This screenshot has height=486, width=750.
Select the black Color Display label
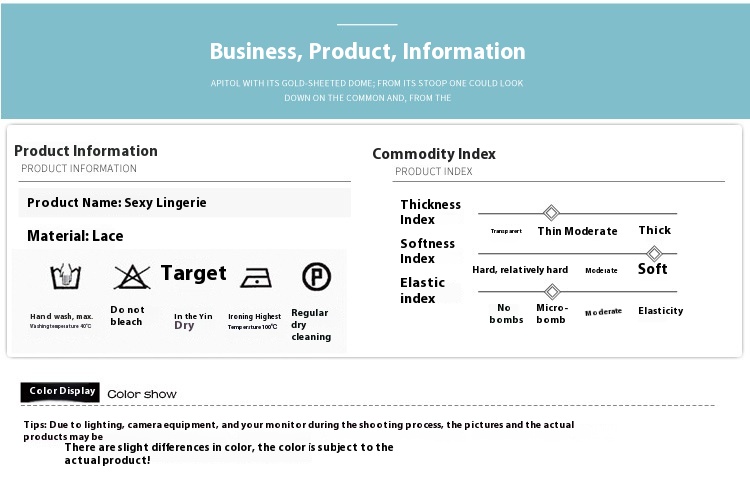pyautogui.click(x=60, y=392)
